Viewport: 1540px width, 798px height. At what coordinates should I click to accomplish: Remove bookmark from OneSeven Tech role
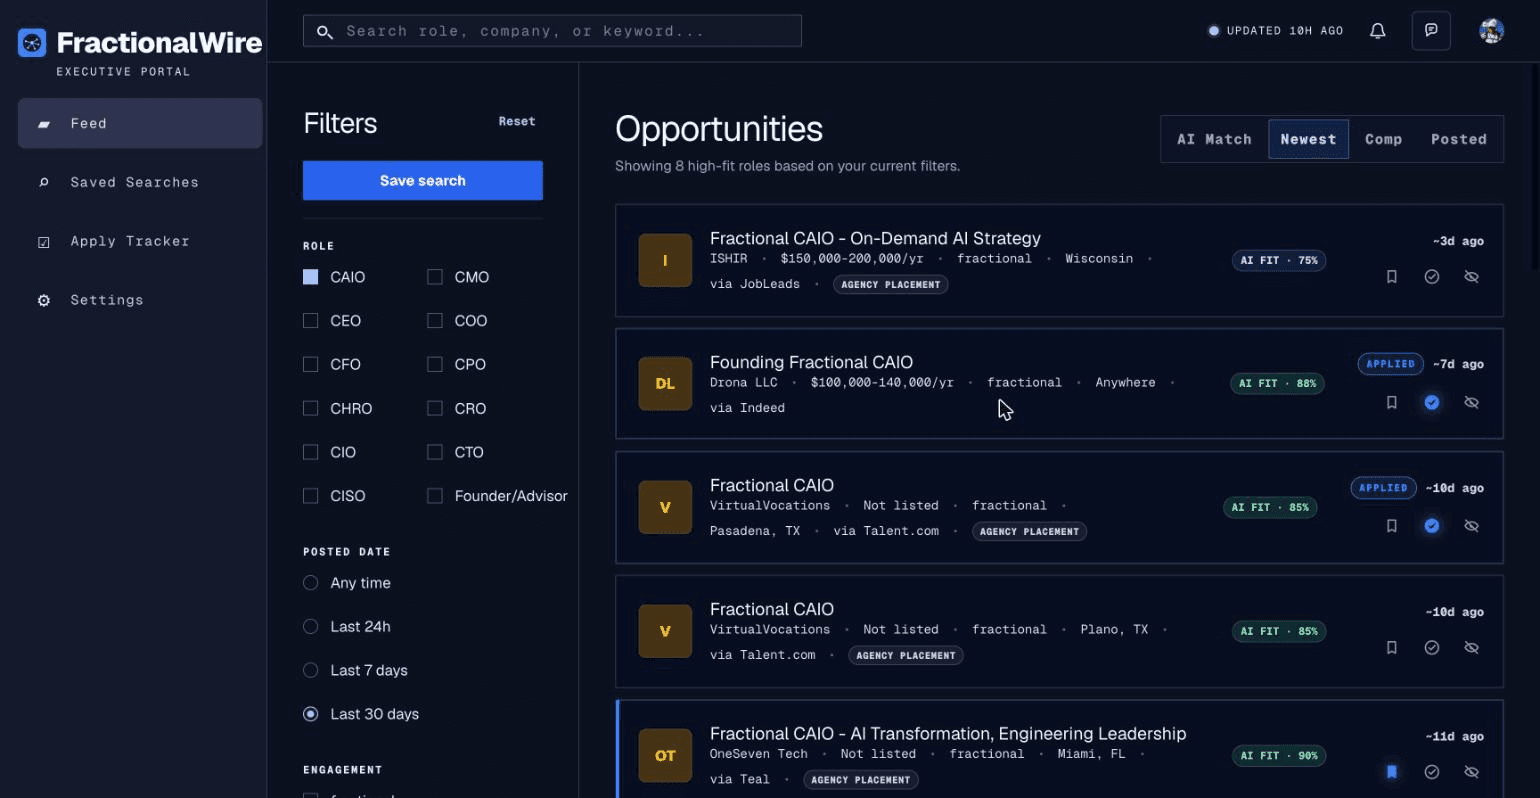point(1391,772)
